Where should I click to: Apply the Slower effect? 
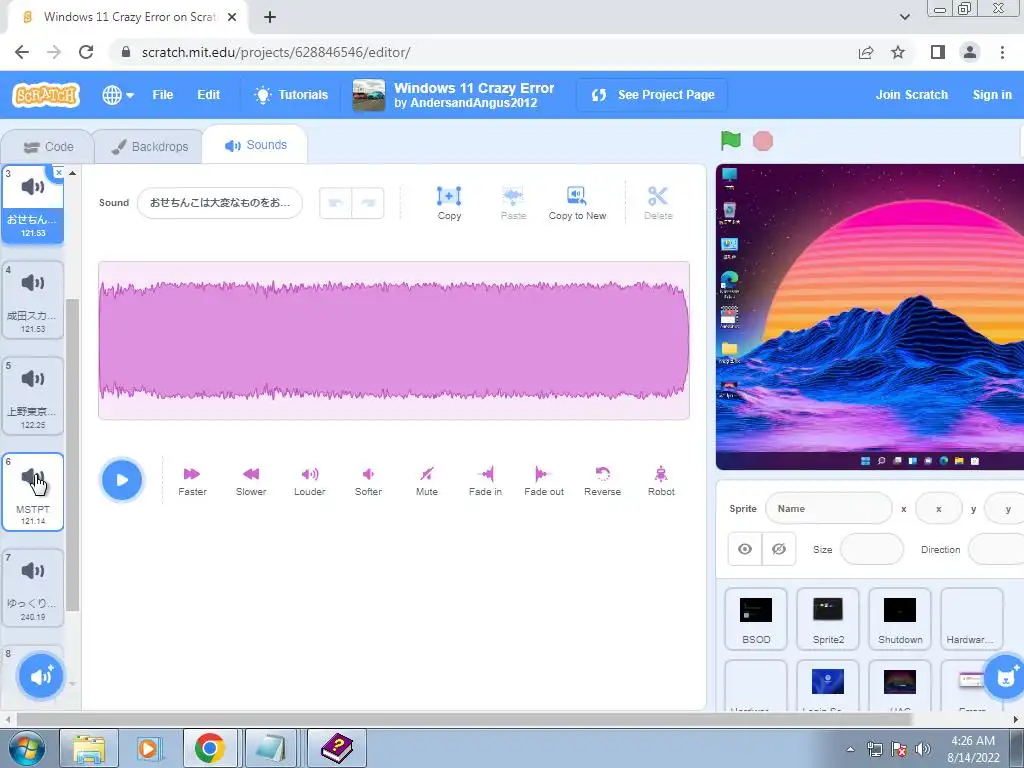click(x=251, y=481)
